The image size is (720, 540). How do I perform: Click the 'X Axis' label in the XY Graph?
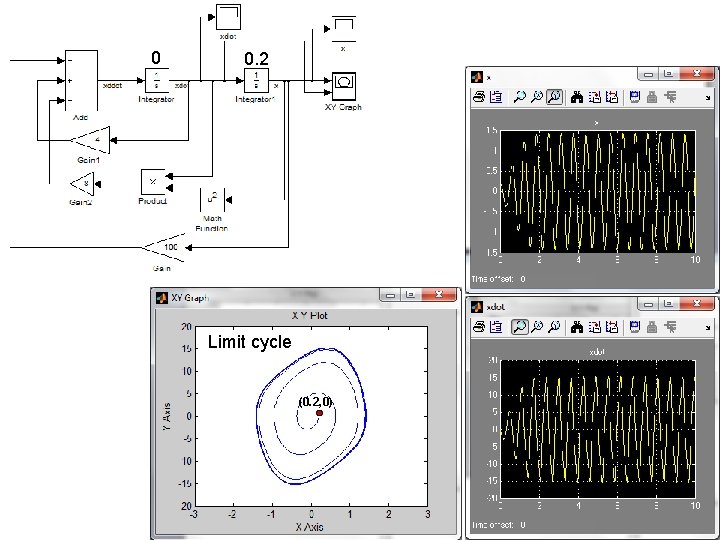309,527
